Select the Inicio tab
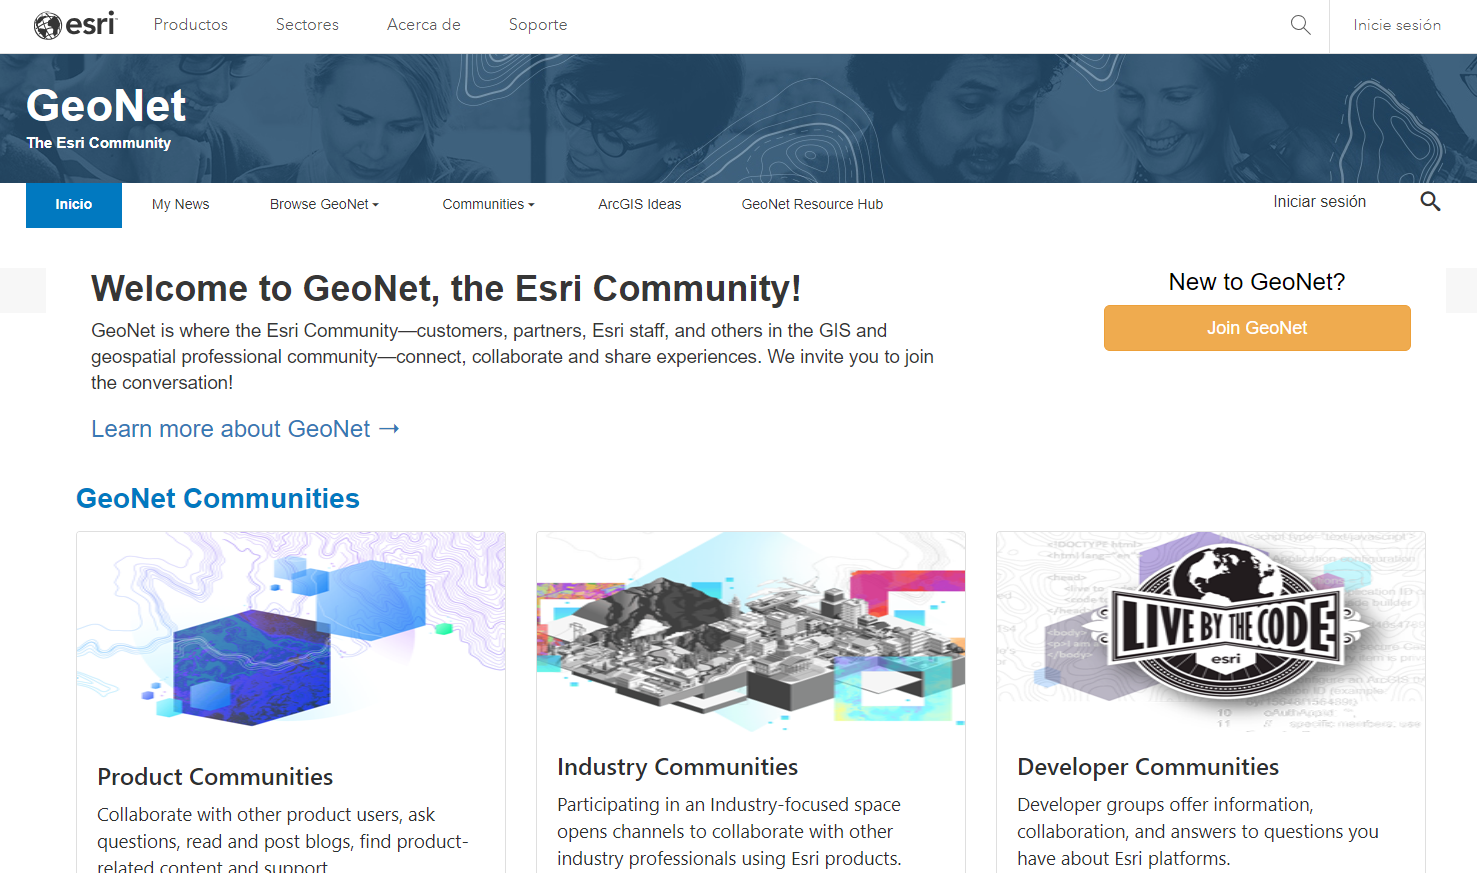This screenshot has width=1477, height=873. tap(74, 205)
